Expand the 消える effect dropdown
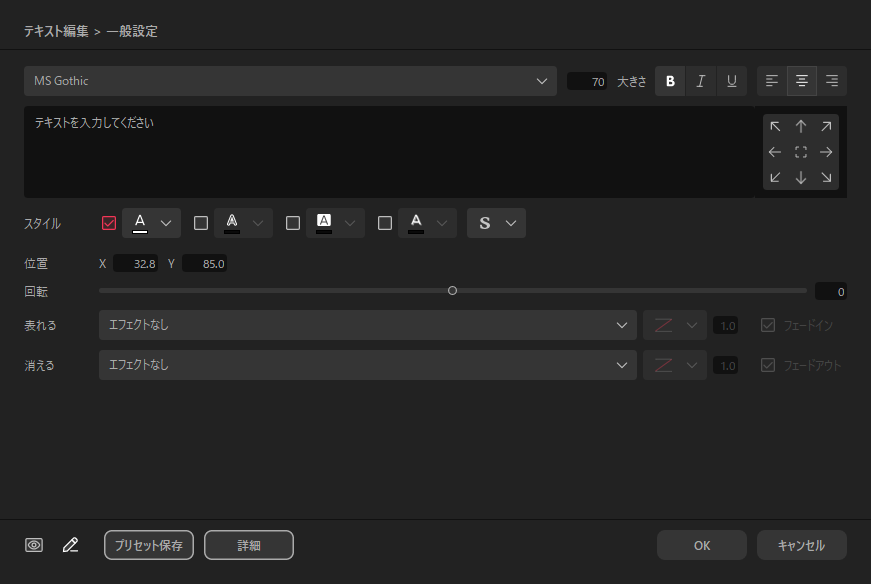The height and width of the screenshot is (584, 871). point(367,365)
